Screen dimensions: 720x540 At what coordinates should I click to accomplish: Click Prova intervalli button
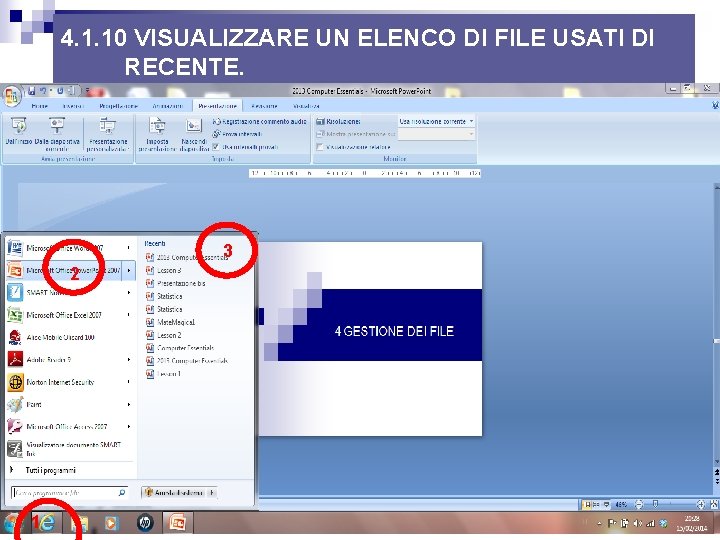click(x=237, y=134)
